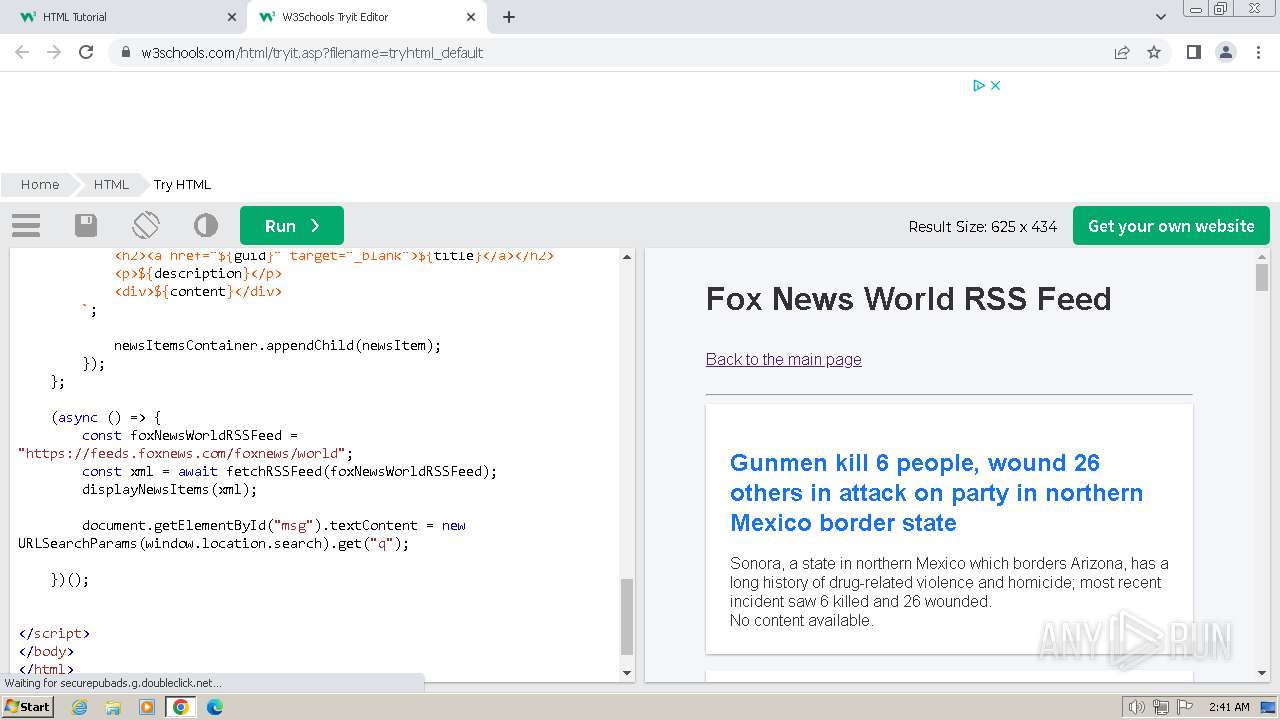The height and width of the screenshot is (720, 1280).
Task: View site information lock icon
Action: click(x=125, y=52)
